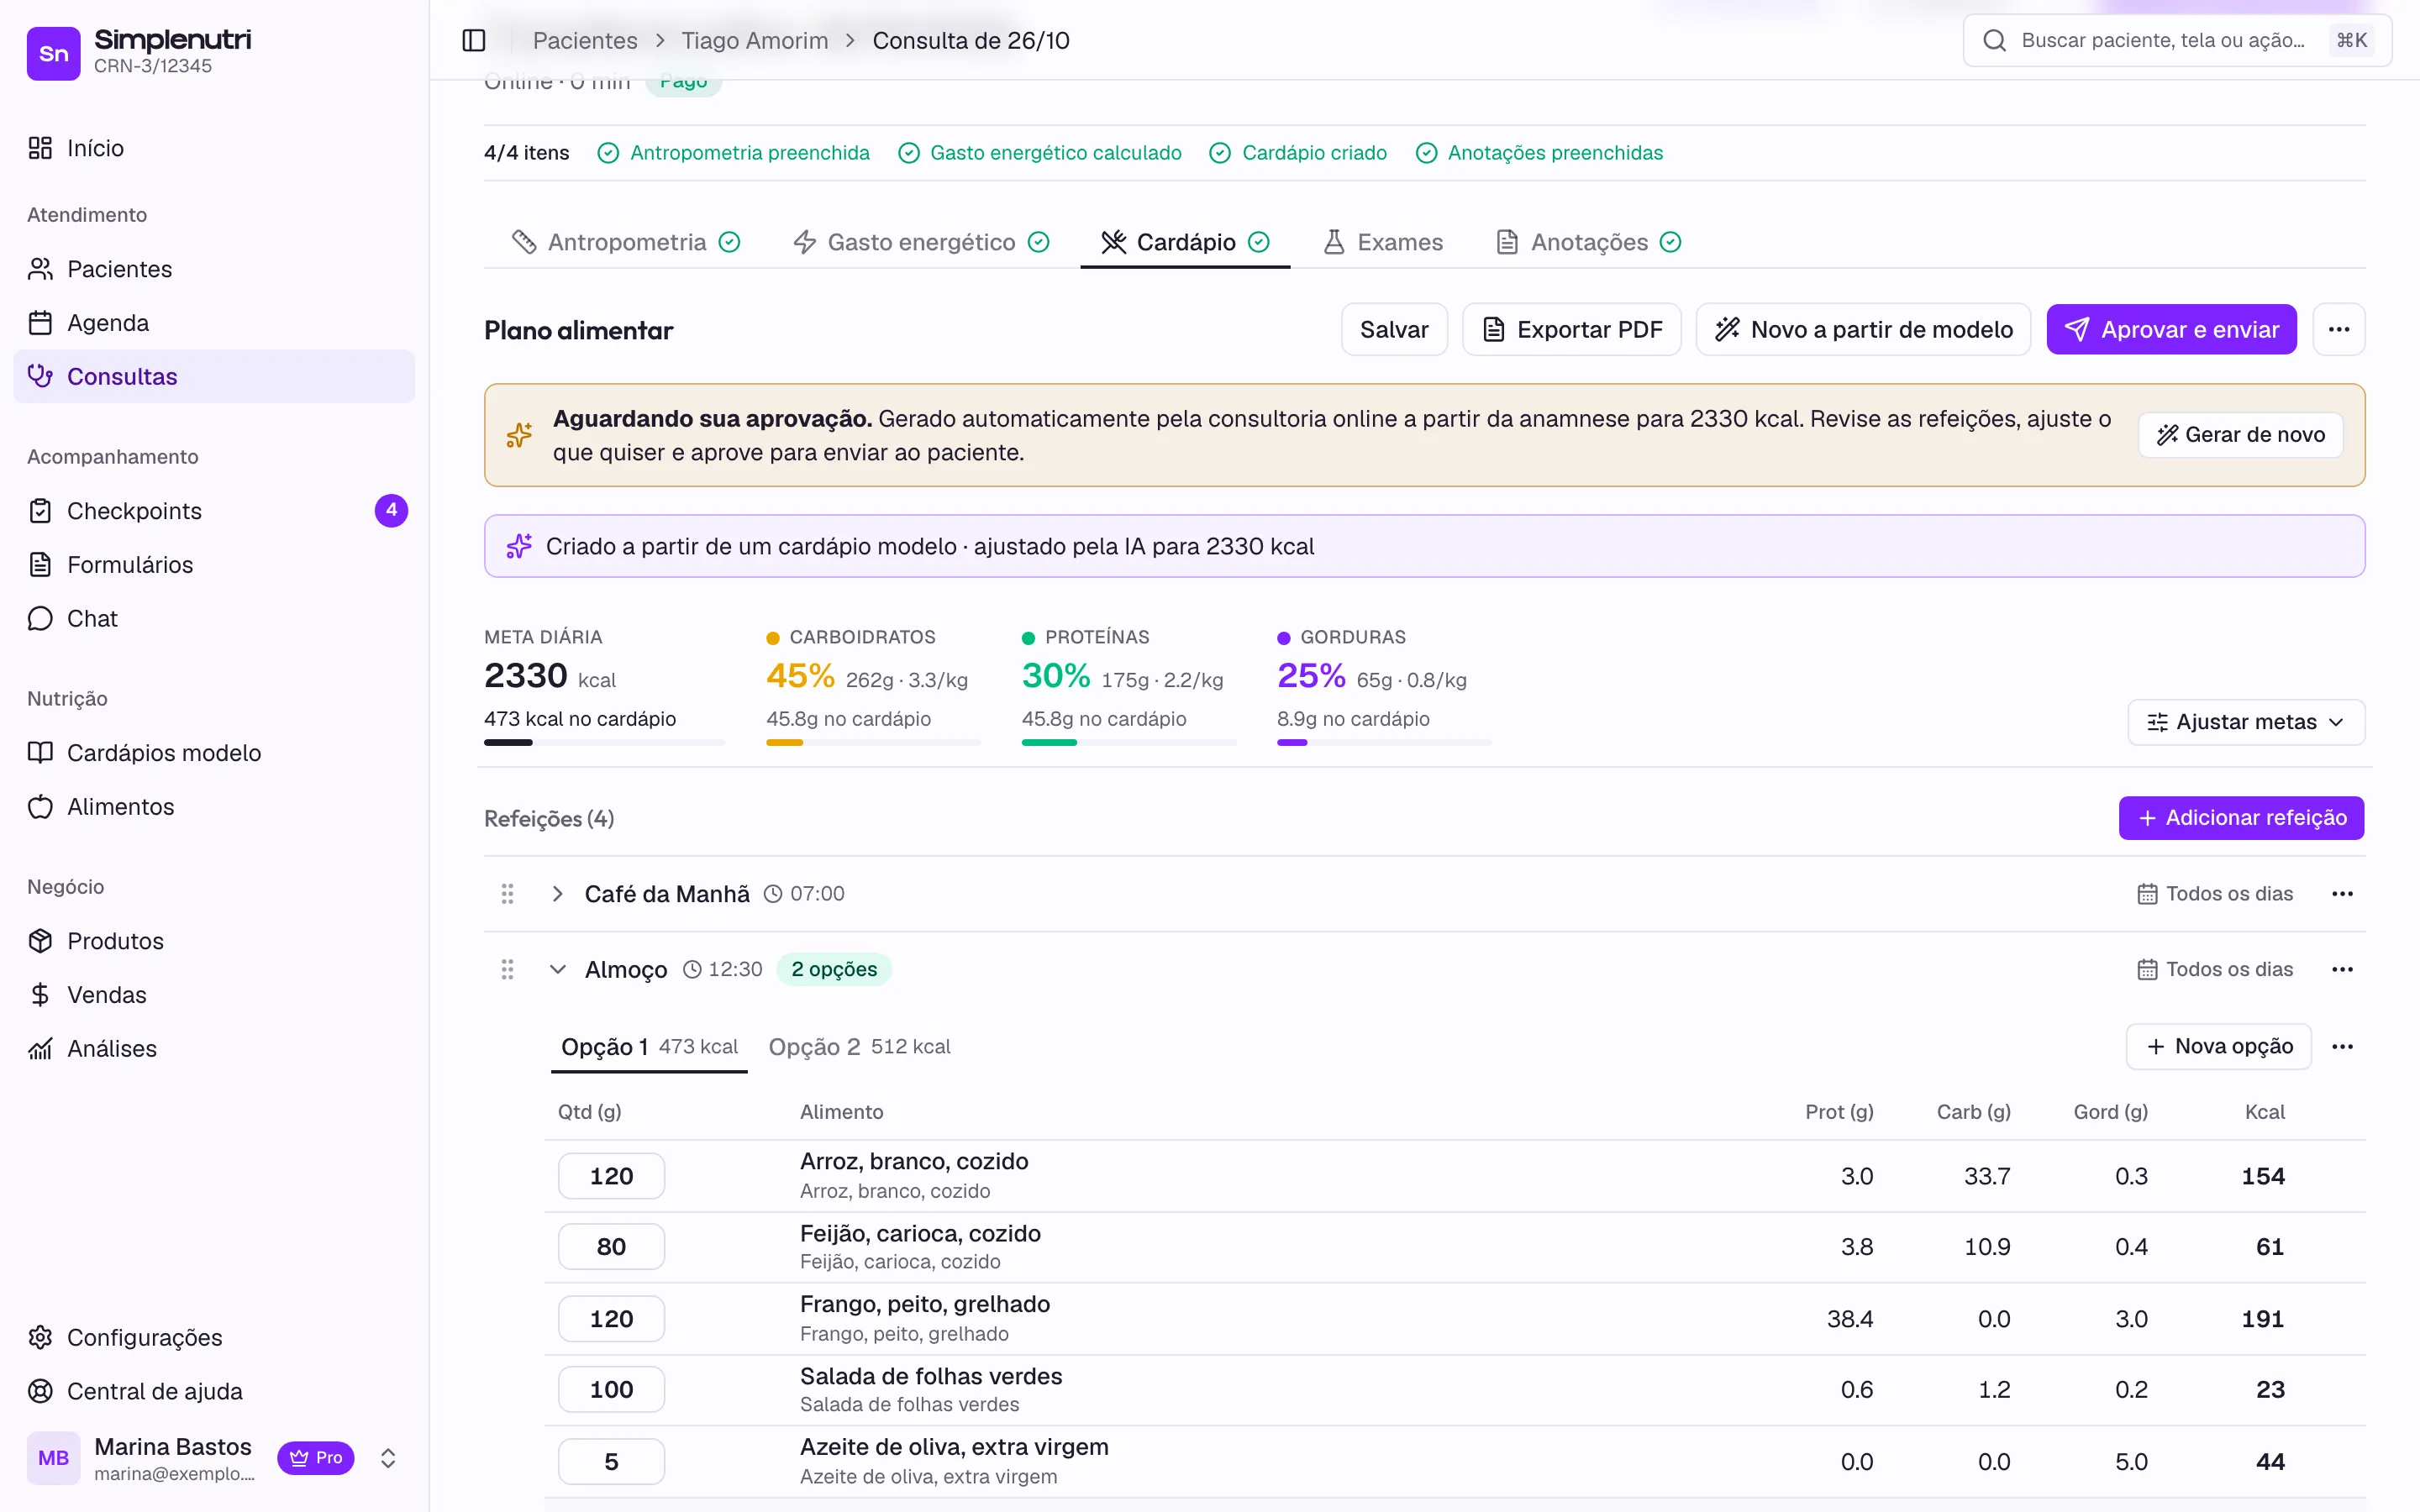Screen dimensions: 2420x1512
Task: Expand the Marina Bastos account switcher
Action: click(388, 1458)
